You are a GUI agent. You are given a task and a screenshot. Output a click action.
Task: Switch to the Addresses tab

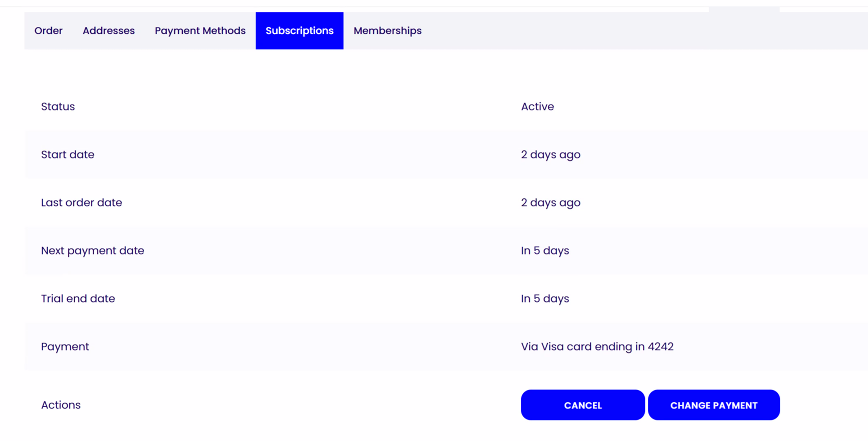point(108,31)
